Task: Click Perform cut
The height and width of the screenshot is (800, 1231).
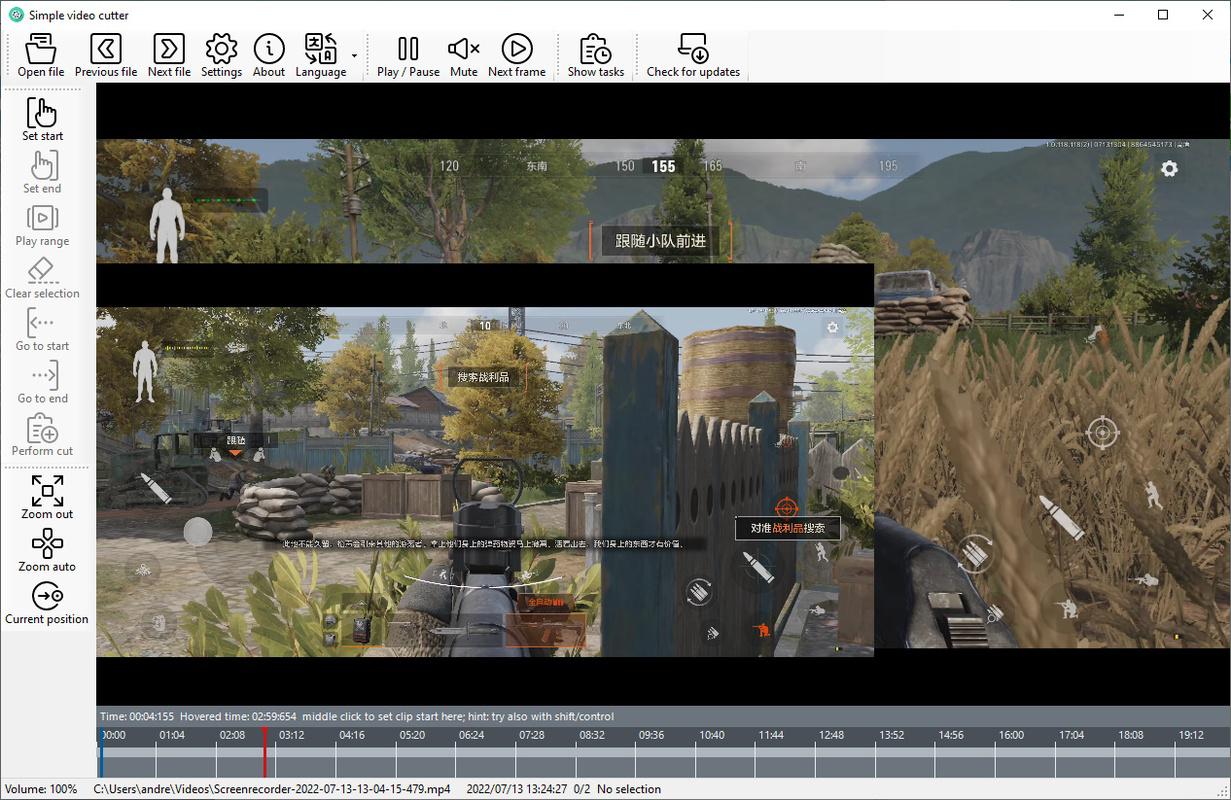Action: [x=43, y=434]
